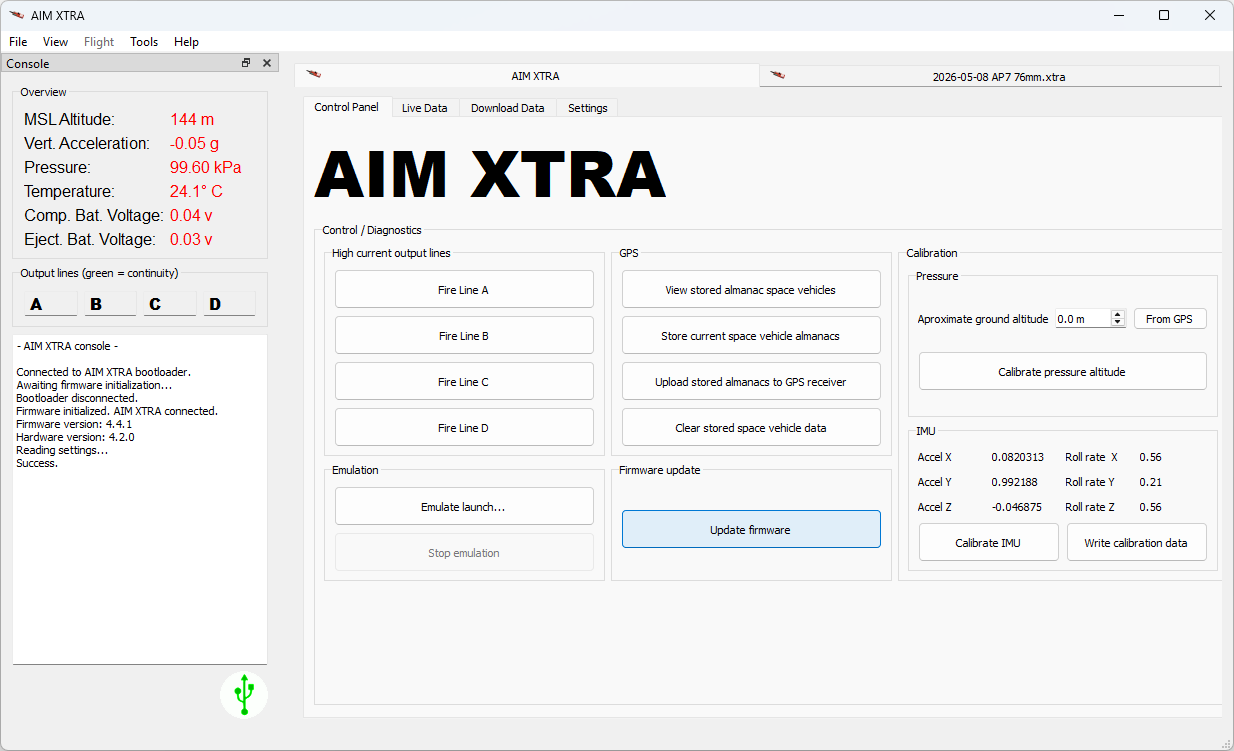Viewport: 1234px width, 751px height.
Task: Click 'Firmware version: 4.4.1' console line
Action: [x=74, y=424]
